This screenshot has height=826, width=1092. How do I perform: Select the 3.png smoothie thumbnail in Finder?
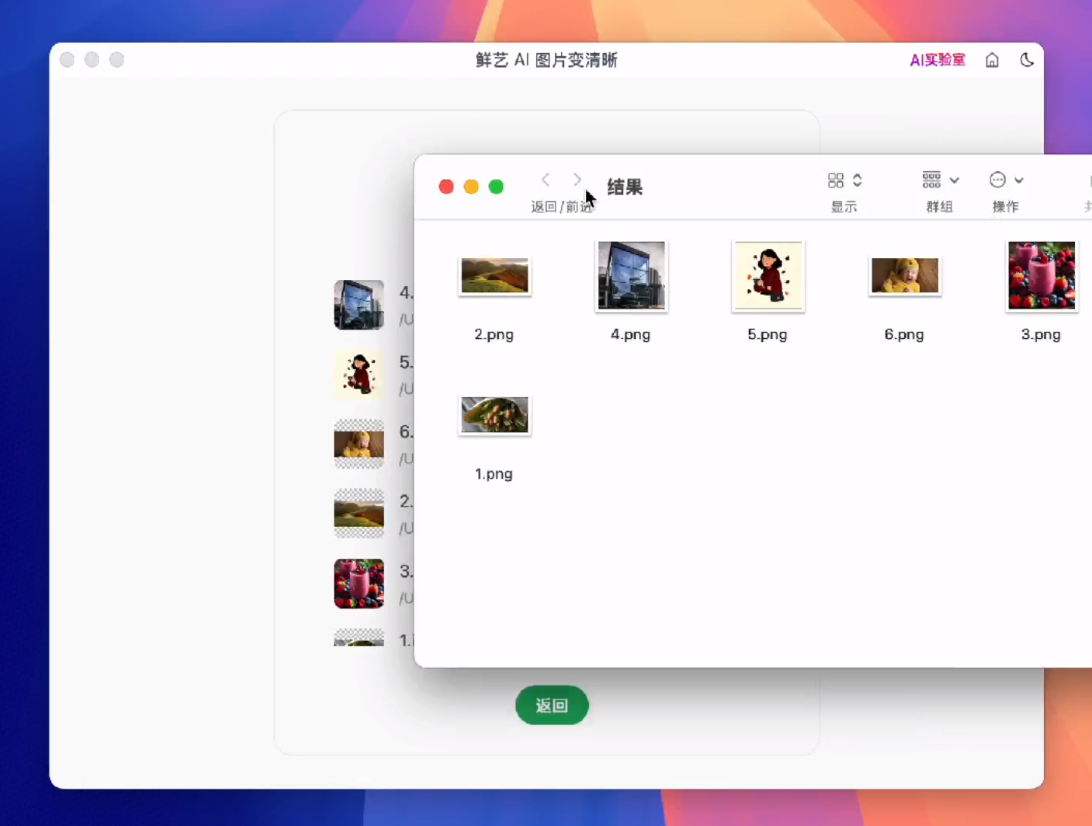(x=1041, y=276)
